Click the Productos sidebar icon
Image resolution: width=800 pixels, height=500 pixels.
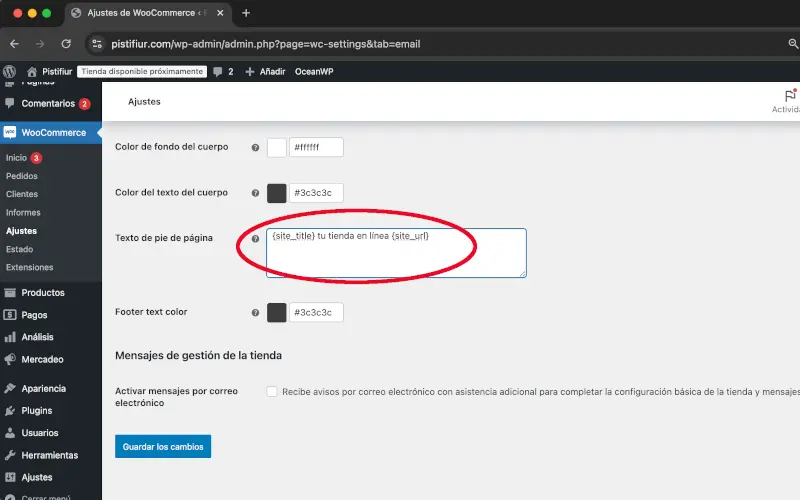10,293
